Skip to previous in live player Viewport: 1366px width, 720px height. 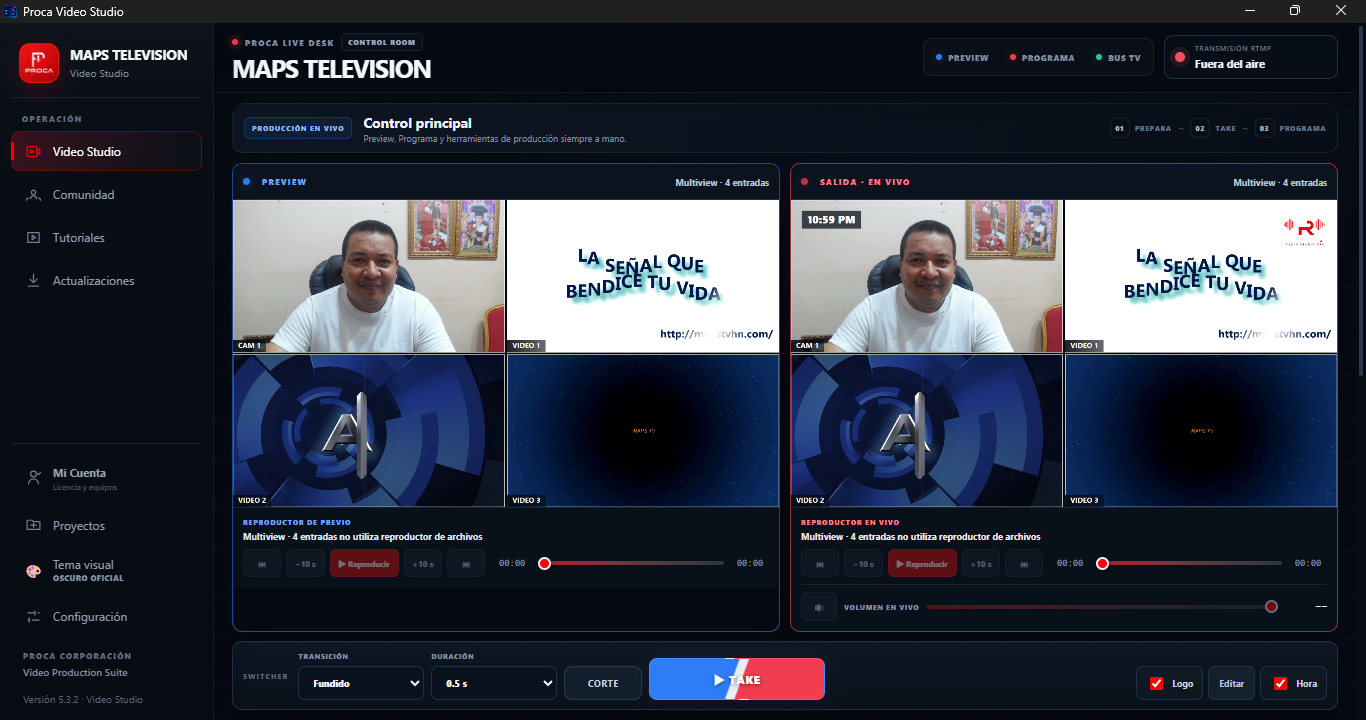pyautogui.click(x=820, y=563)
